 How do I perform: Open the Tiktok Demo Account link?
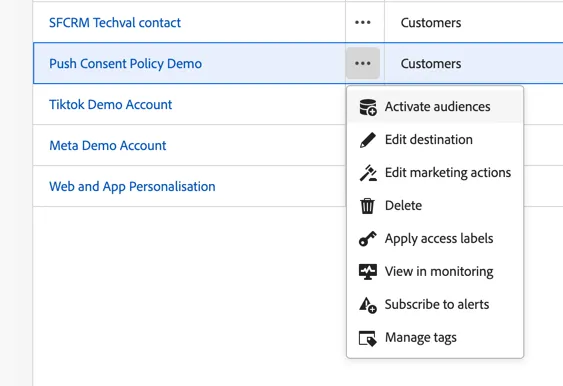(x=111, y=104)
